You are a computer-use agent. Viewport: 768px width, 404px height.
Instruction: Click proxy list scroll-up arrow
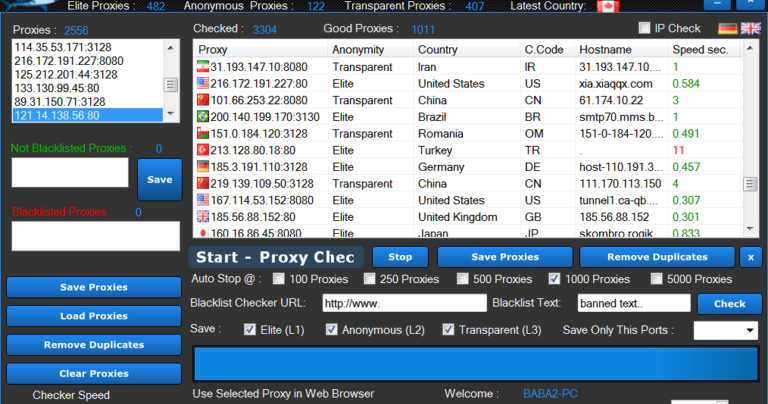coord(170,48)
